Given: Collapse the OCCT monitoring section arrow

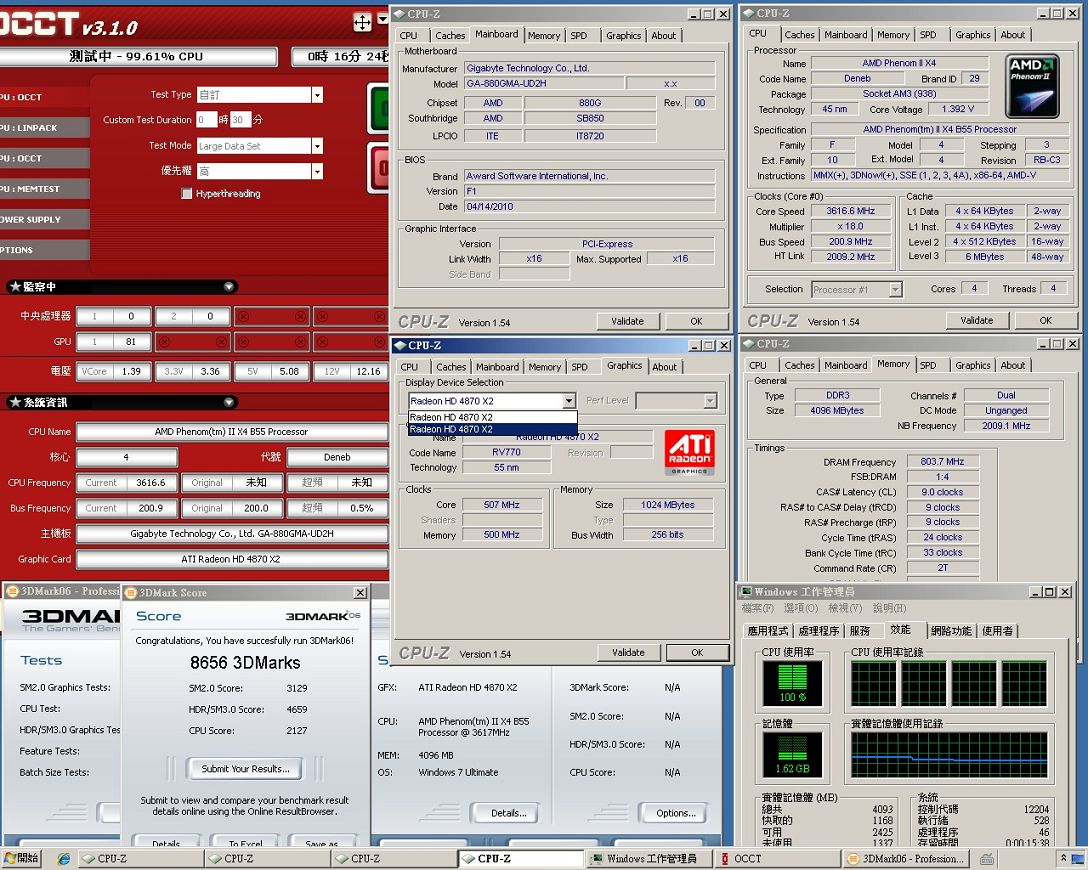Looking at the screenshot, I should pyautogui.click(x=229, y=287).
